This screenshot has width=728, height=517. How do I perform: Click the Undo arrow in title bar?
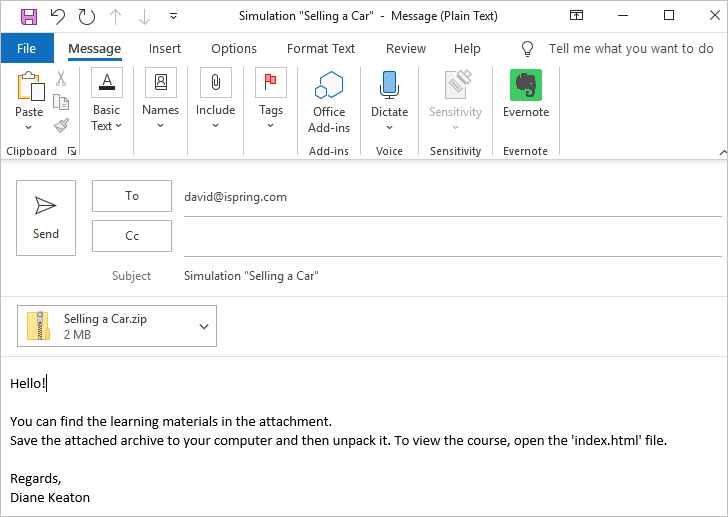57,17
